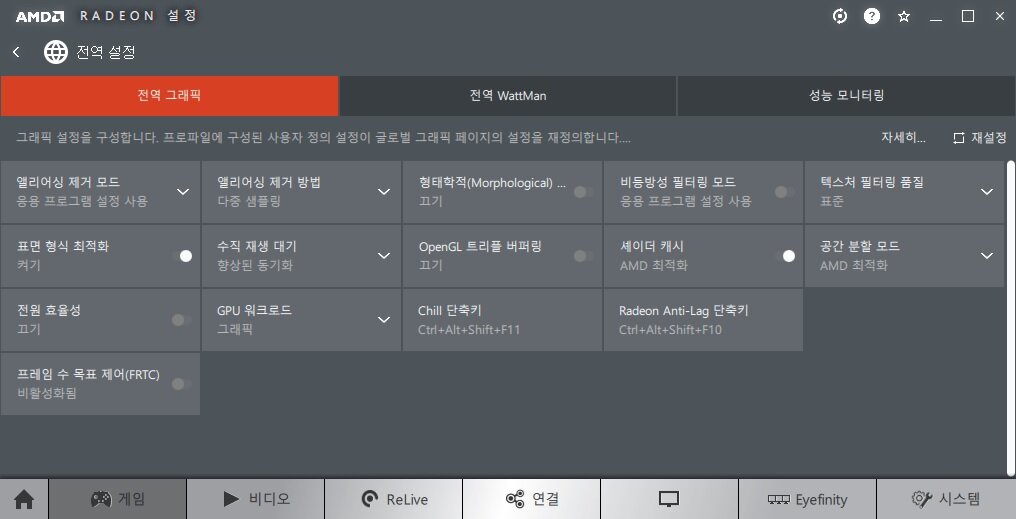This screenshot has height=519, width=1016.
Task: Open the ReLive bottom tab label
Action: 407,500
